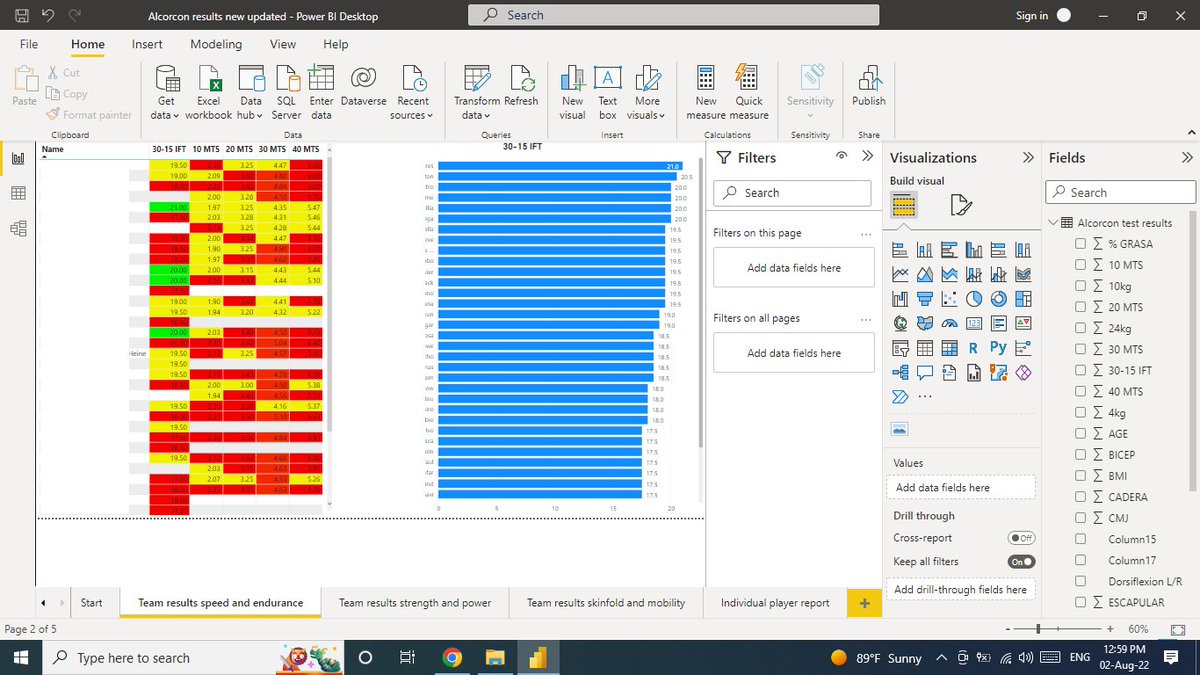
Task: Collapse the Alcorcon test results table
Action: (x=1052, y=222)
